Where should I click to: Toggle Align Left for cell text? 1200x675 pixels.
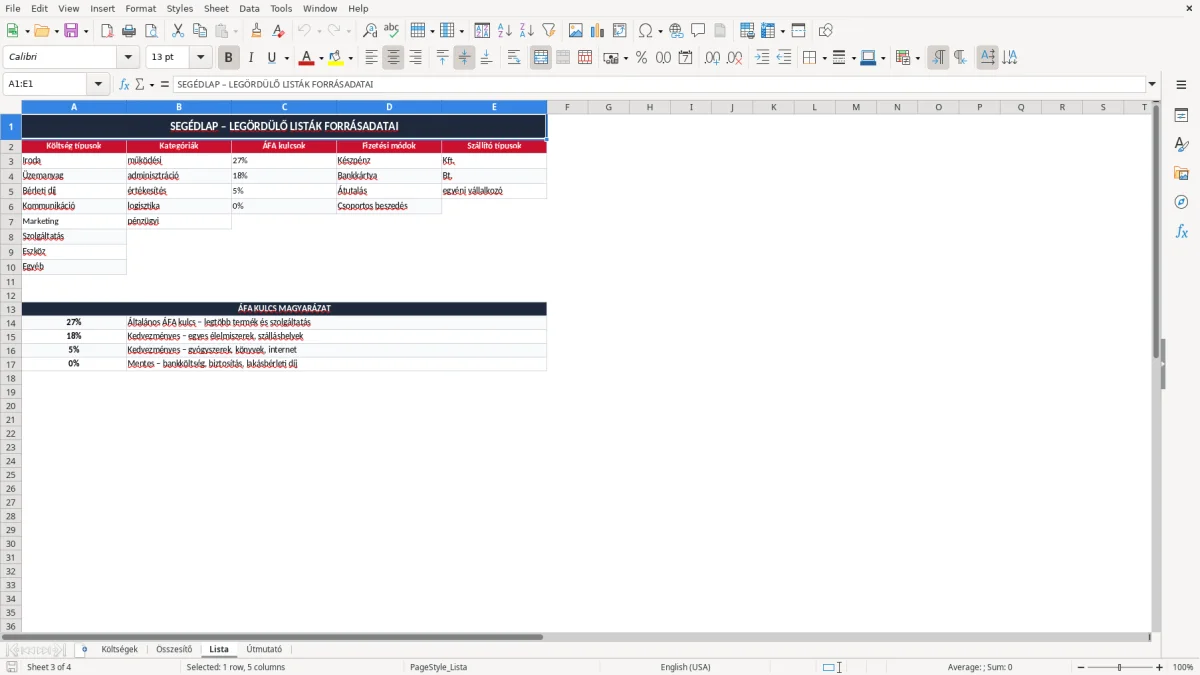pos(371,58)
